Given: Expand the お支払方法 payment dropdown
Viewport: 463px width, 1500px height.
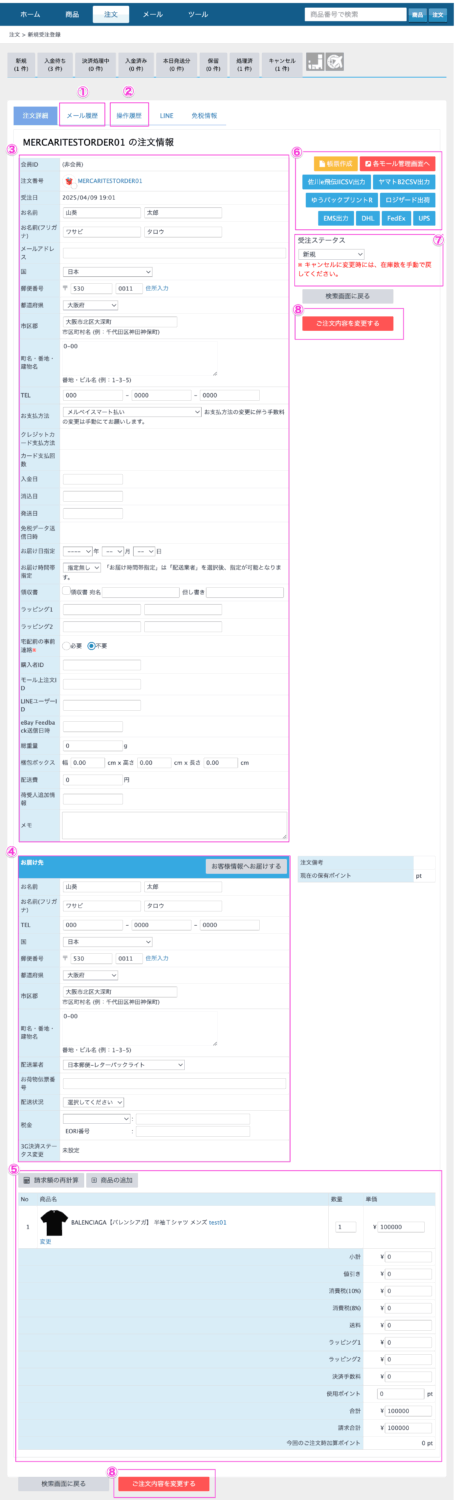Looking at the screenshot, I should coord(132,410).
